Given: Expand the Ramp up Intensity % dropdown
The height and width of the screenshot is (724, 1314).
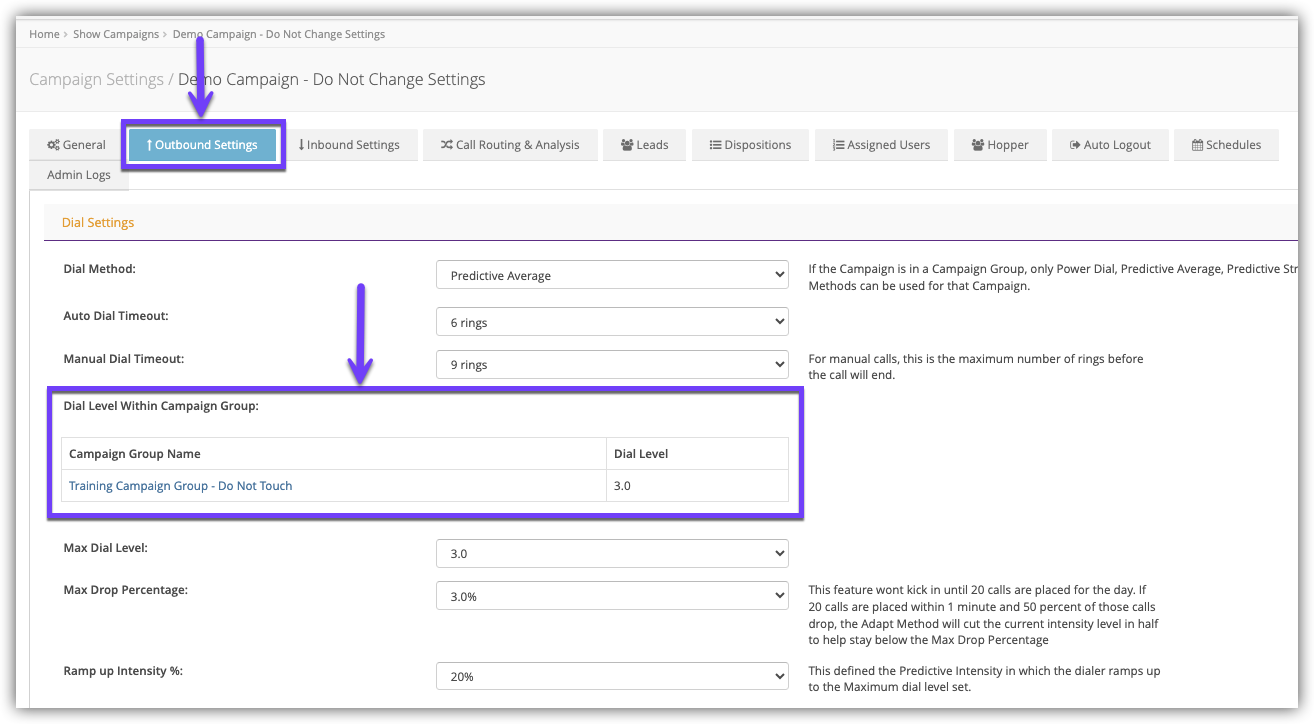Looking at the screenshot, I should click(612, 676).
